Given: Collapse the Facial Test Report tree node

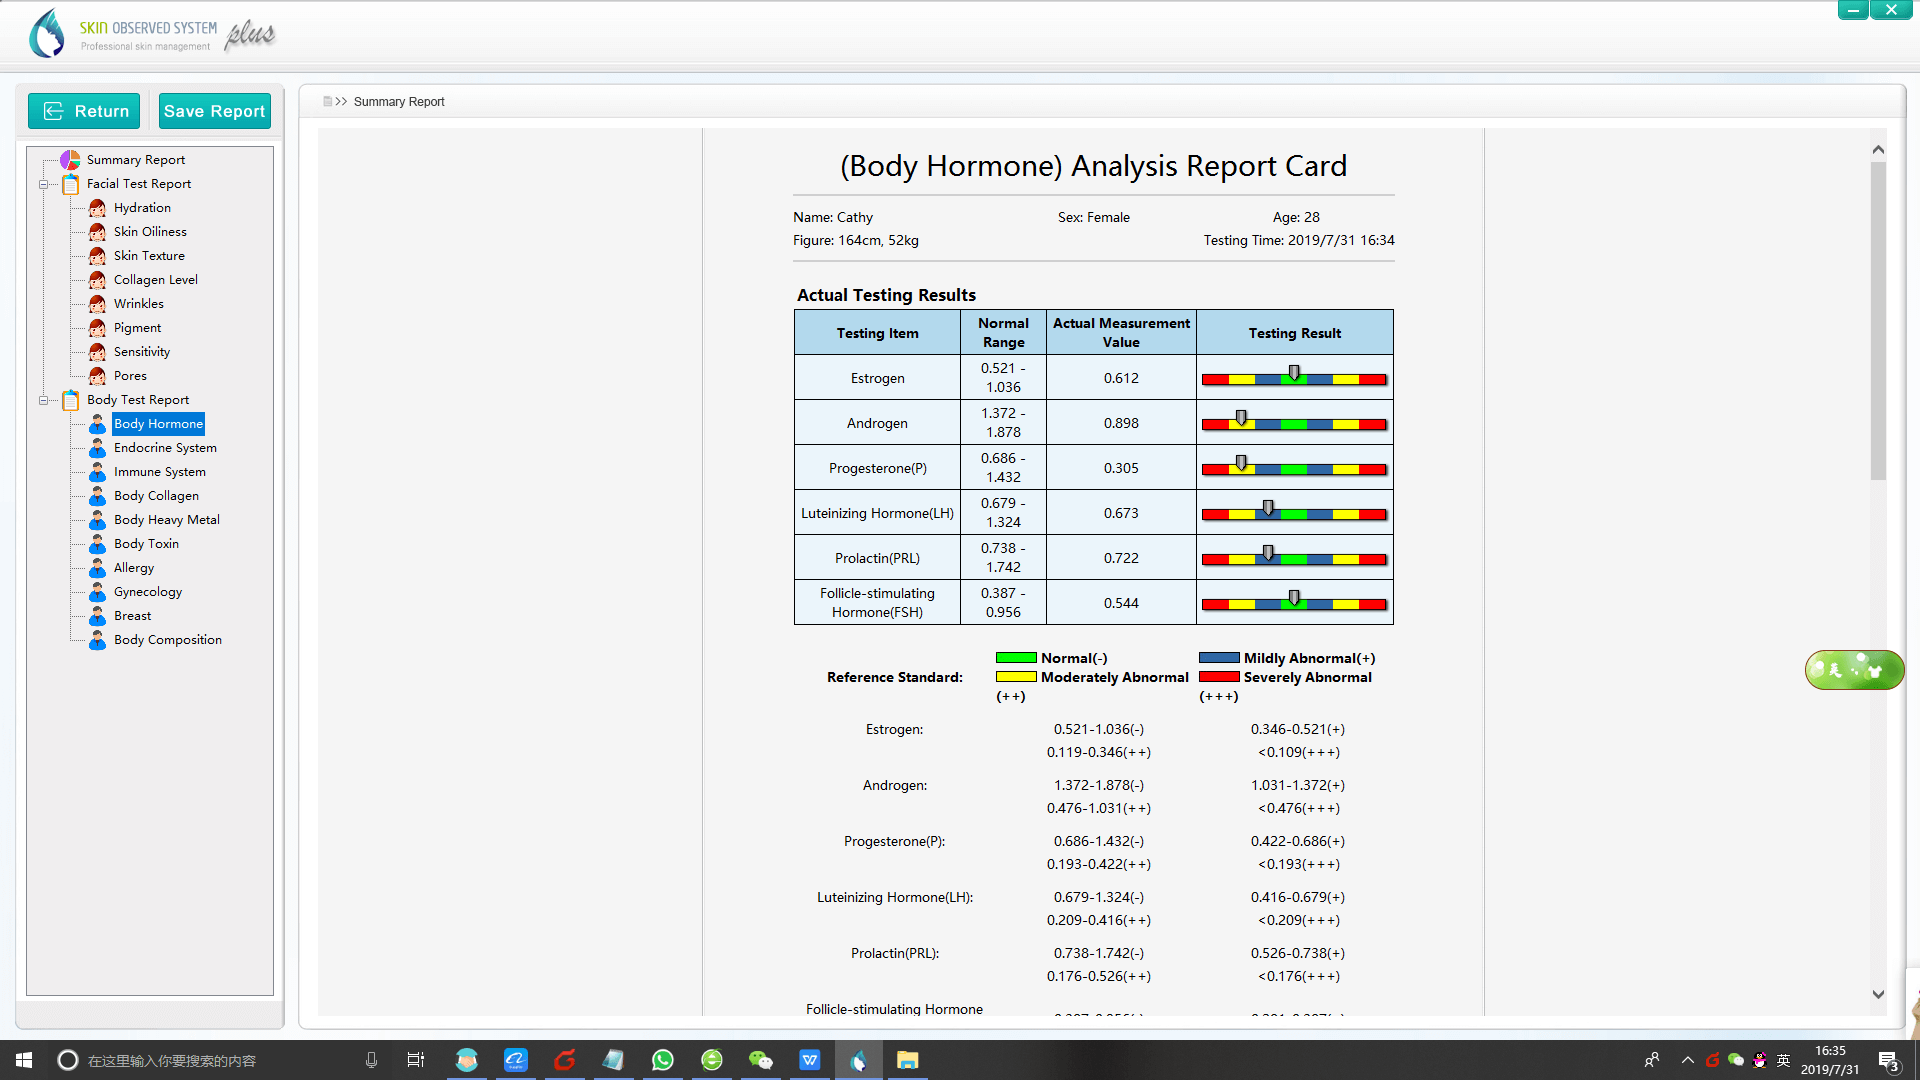Looking at the screenshot, I should pyautogui.click(x=43, y=184).
